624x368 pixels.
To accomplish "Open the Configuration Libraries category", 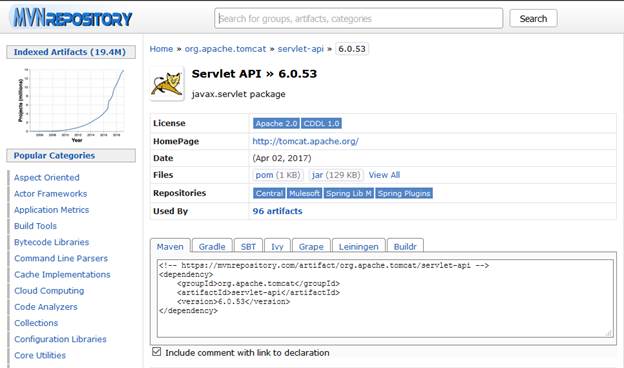I will 60,339.
